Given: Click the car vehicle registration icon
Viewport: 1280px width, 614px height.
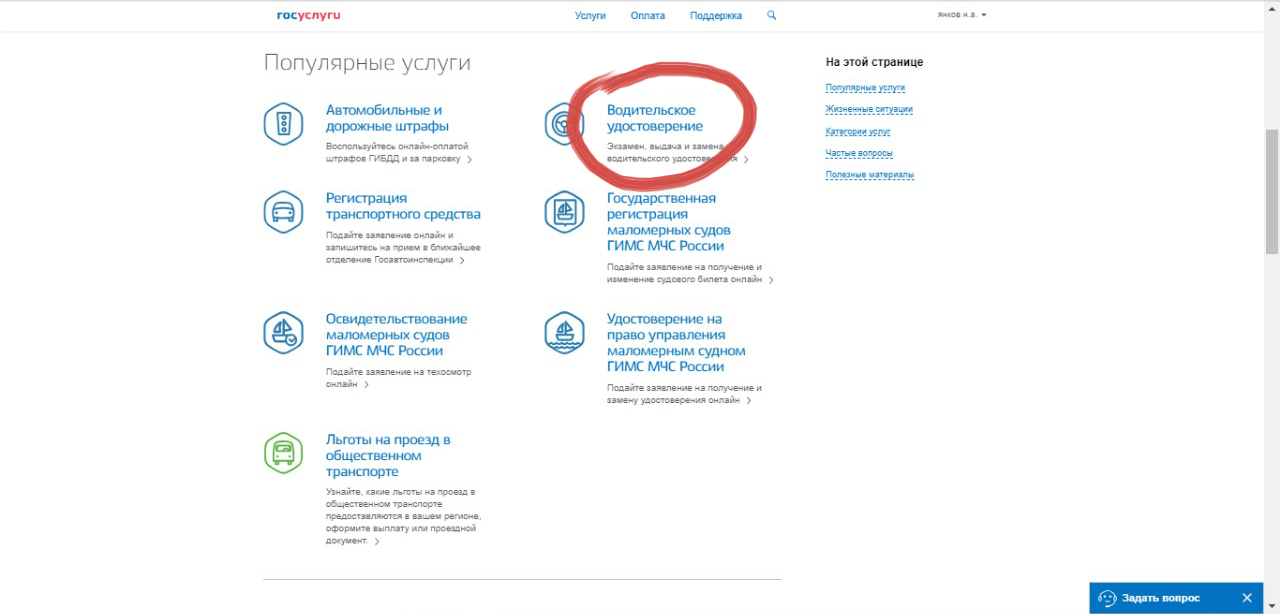Looking at the screenshot, I should coord(283,212).
